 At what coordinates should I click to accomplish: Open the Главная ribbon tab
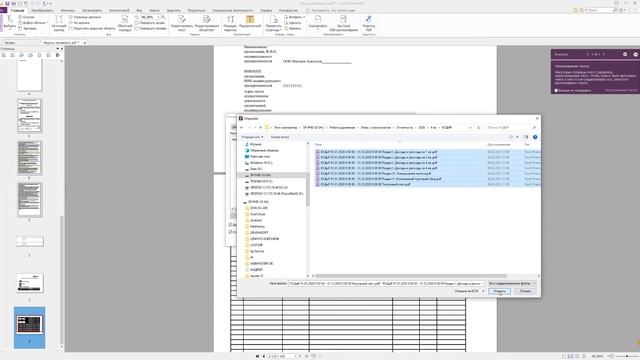[17, 10]
